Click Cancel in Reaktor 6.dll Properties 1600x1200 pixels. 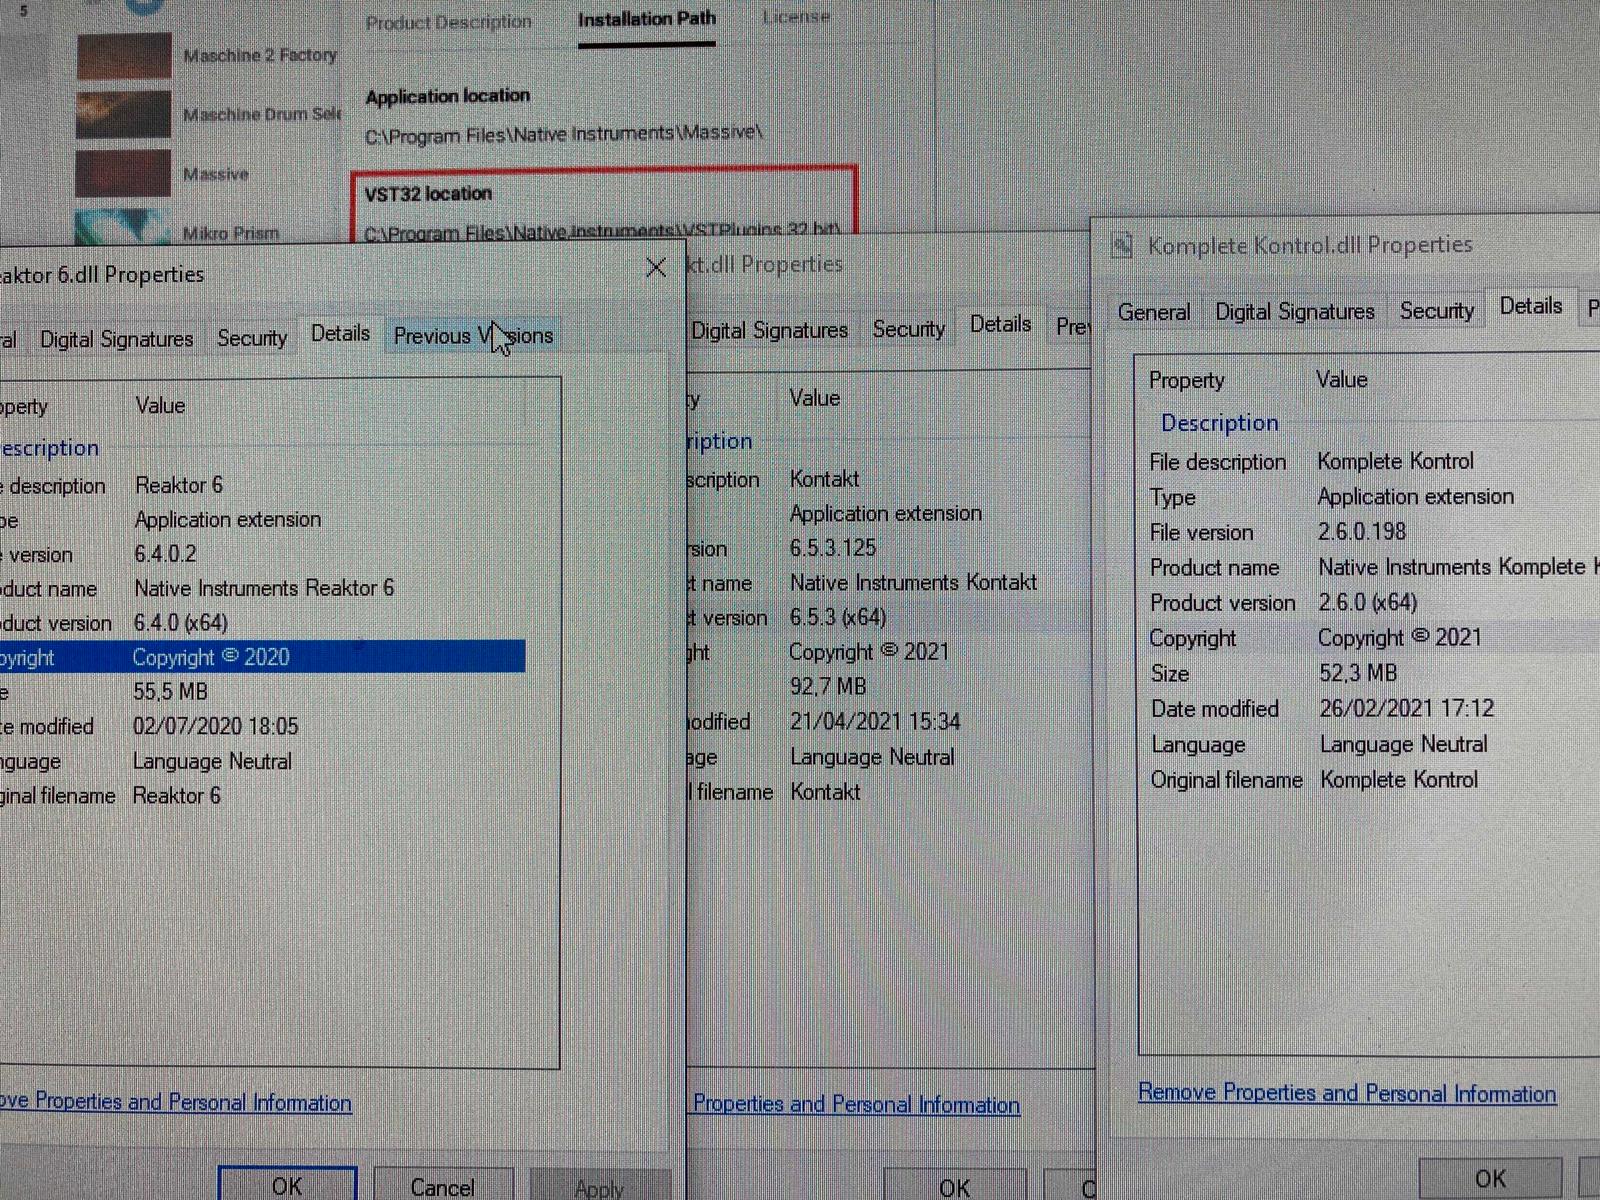click(442, 1185)
